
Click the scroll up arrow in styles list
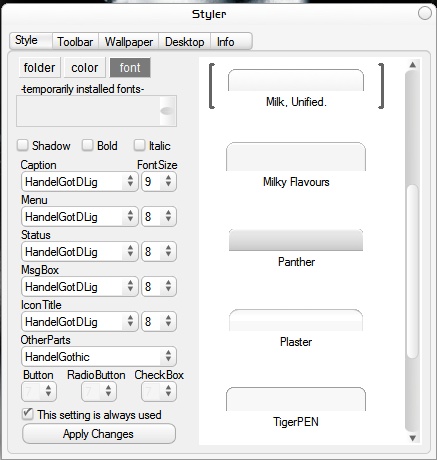(x=413, y=65)
